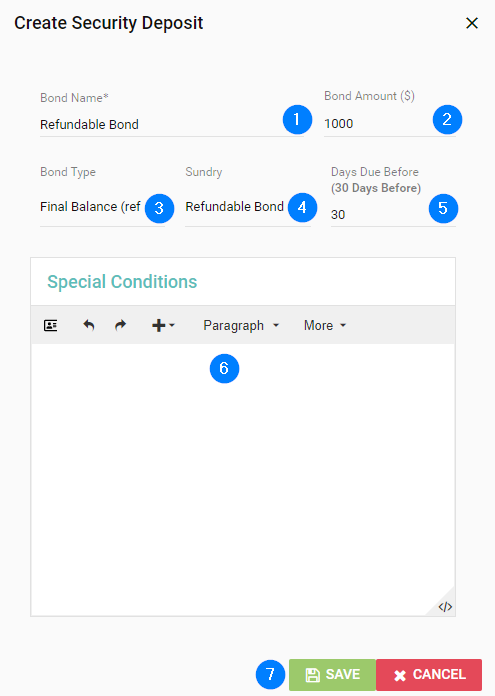
Task: Click the CANCEL button
Action: (429, 675)
